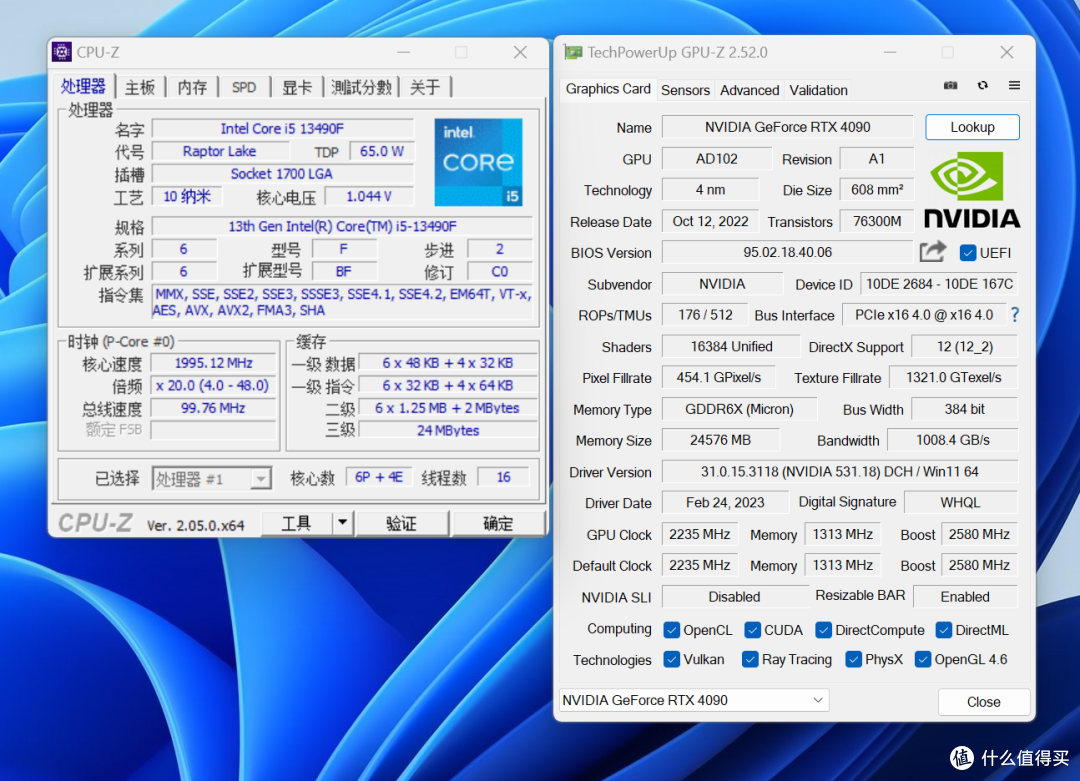The width and height of the screenshot is (1080, 781).
Task: Click the Memory Type value GDDR6X (Micron)
Action: 739,409
